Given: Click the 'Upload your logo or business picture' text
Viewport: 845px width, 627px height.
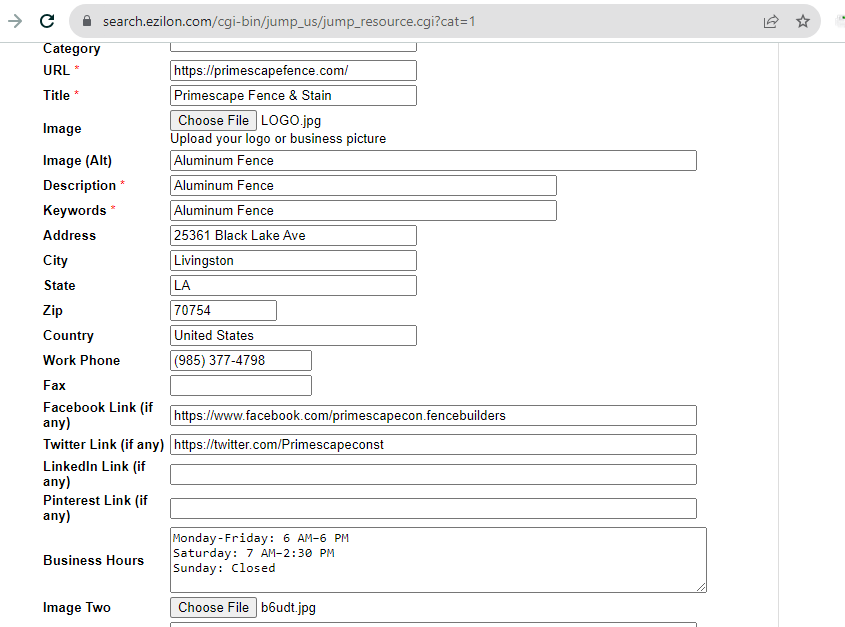Looking at the screenshot, I should (278, 139).
